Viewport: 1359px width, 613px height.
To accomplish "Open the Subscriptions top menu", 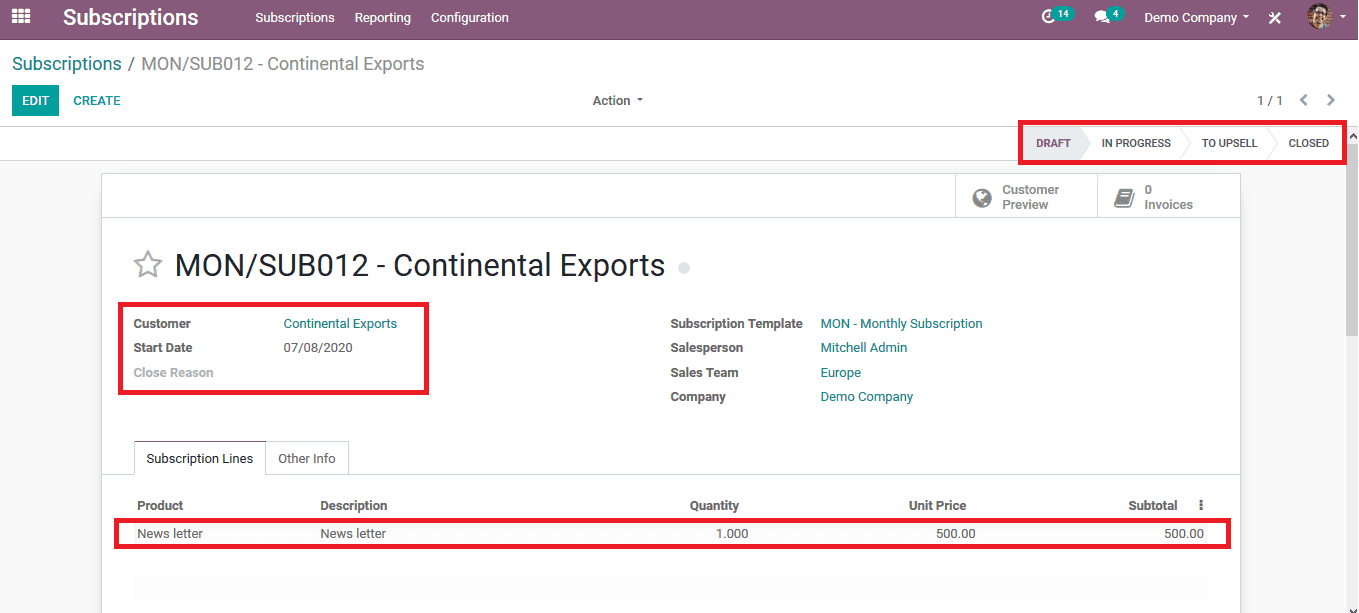I will (295, 18).
